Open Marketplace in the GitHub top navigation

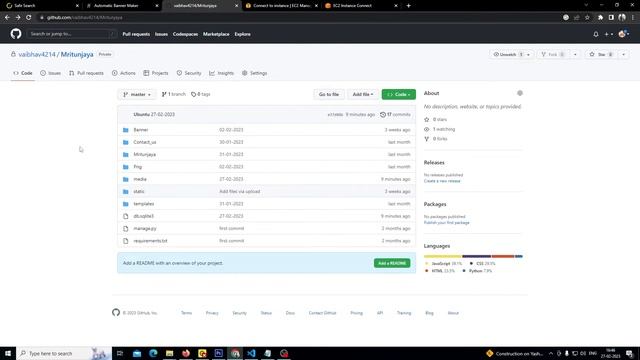[x=216, y=34]
